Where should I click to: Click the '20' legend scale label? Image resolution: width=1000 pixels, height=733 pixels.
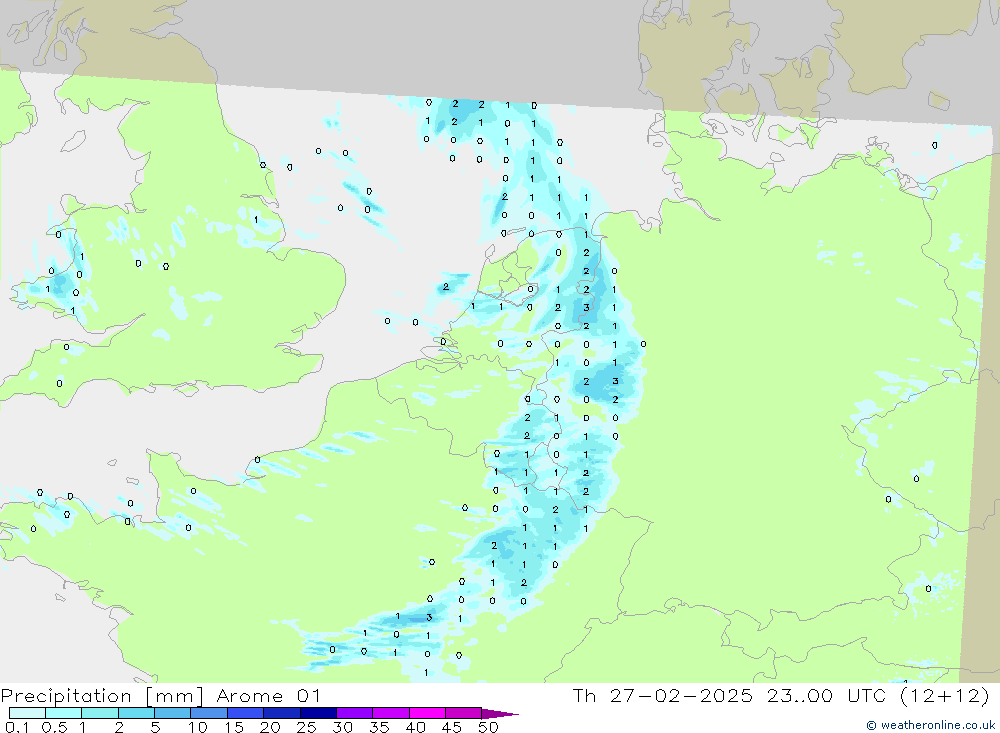click(x=270, y=727)
